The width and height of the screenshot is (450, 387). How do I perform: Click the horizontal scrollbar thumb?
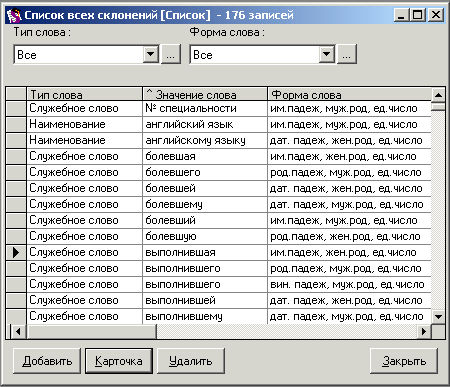point(92,332)
